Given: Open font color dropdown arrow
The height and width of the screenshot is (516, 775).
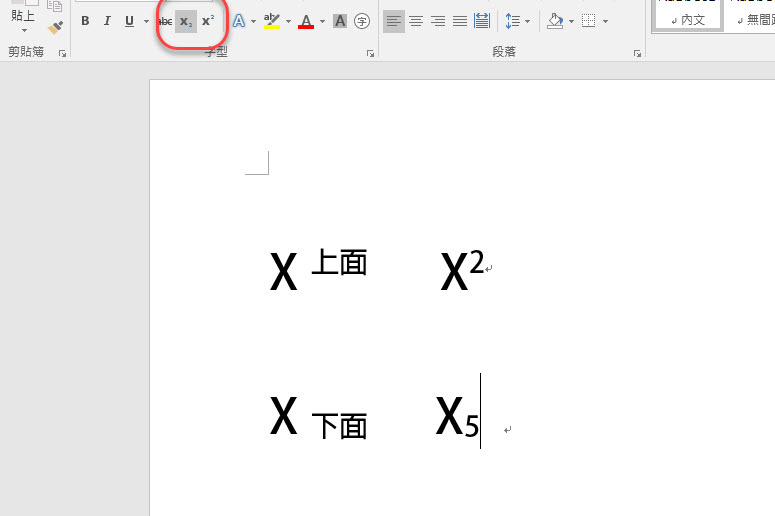Looking at the screenshot, I should [x=322, y=21].
